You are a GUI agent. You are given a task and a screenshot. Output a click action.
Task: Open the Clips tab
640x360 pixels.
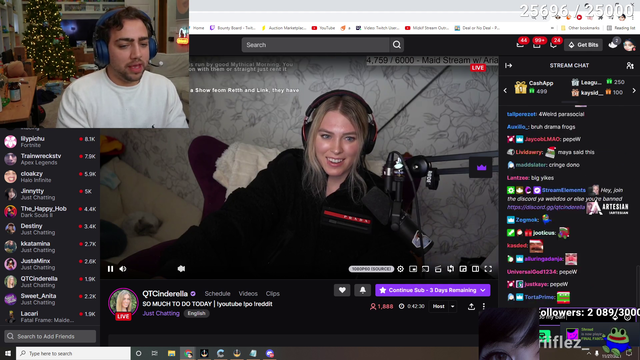pos(273,293)
